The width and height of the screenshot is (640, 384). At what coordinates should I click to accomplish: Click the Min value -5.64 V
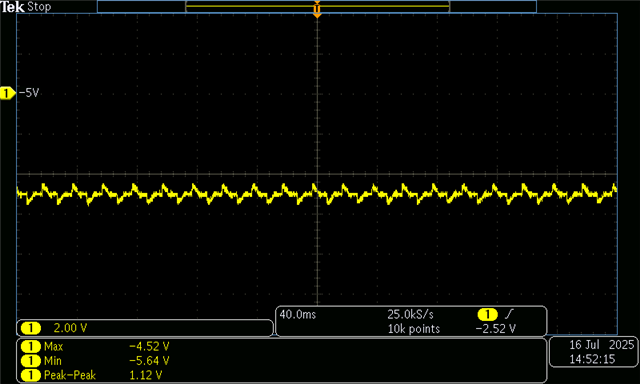149,361
